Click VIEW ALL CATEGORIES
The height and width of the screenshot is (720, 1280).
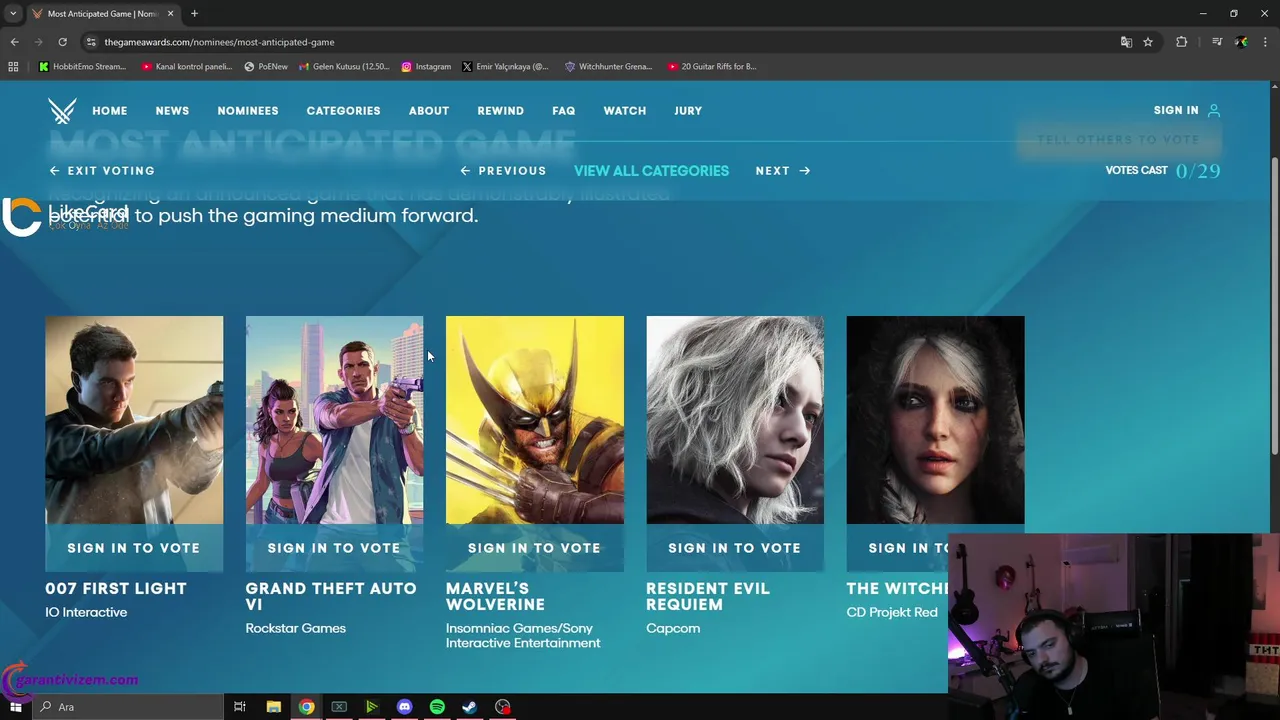click(x=651, y=171)
